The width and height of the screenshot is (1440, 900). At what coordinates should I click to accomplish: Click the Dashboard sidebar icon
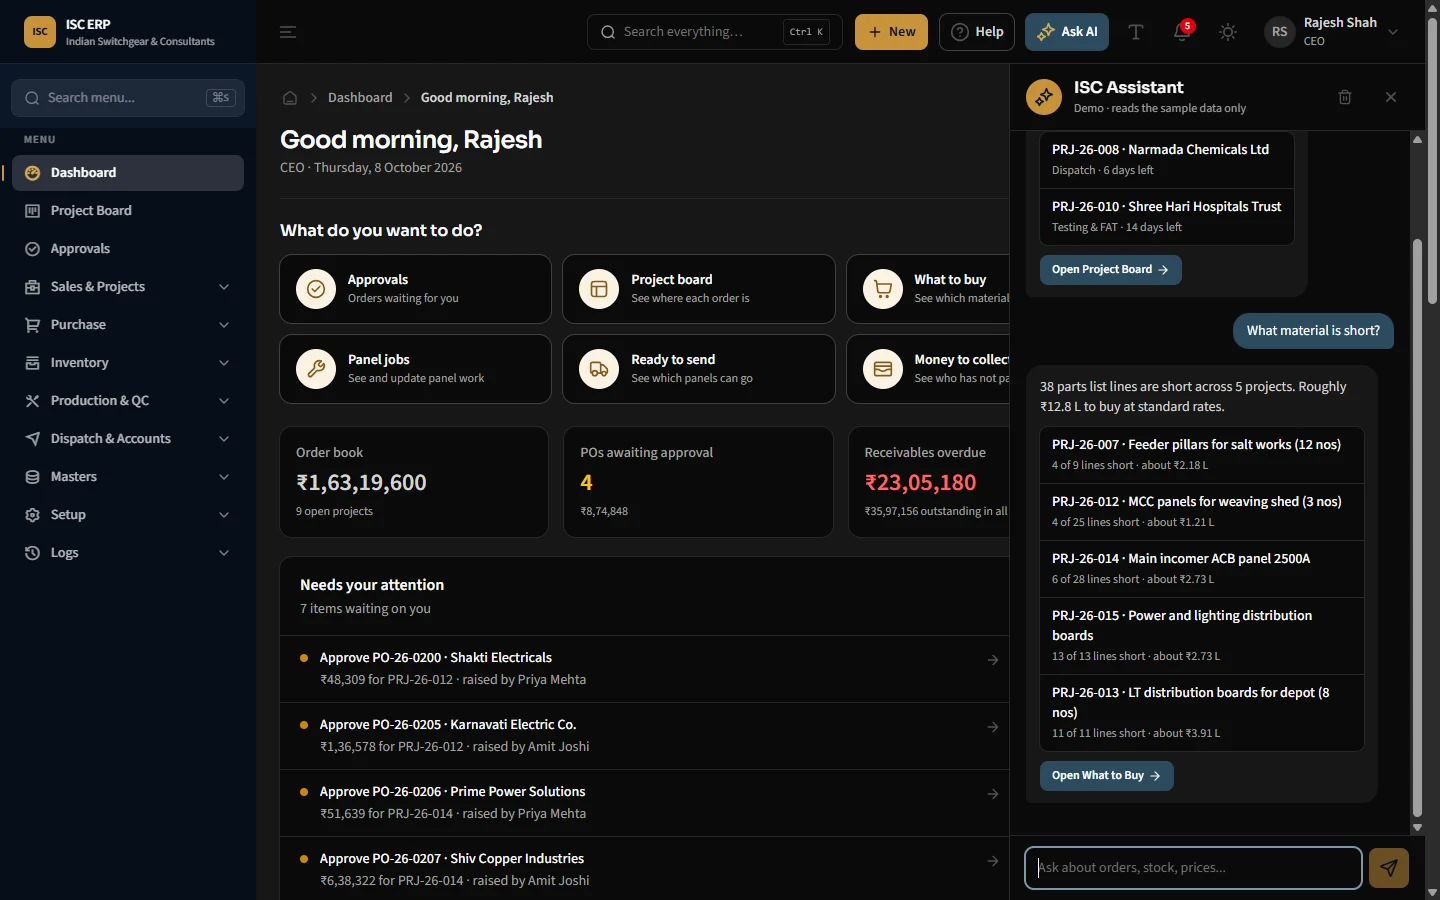point(32,173)
